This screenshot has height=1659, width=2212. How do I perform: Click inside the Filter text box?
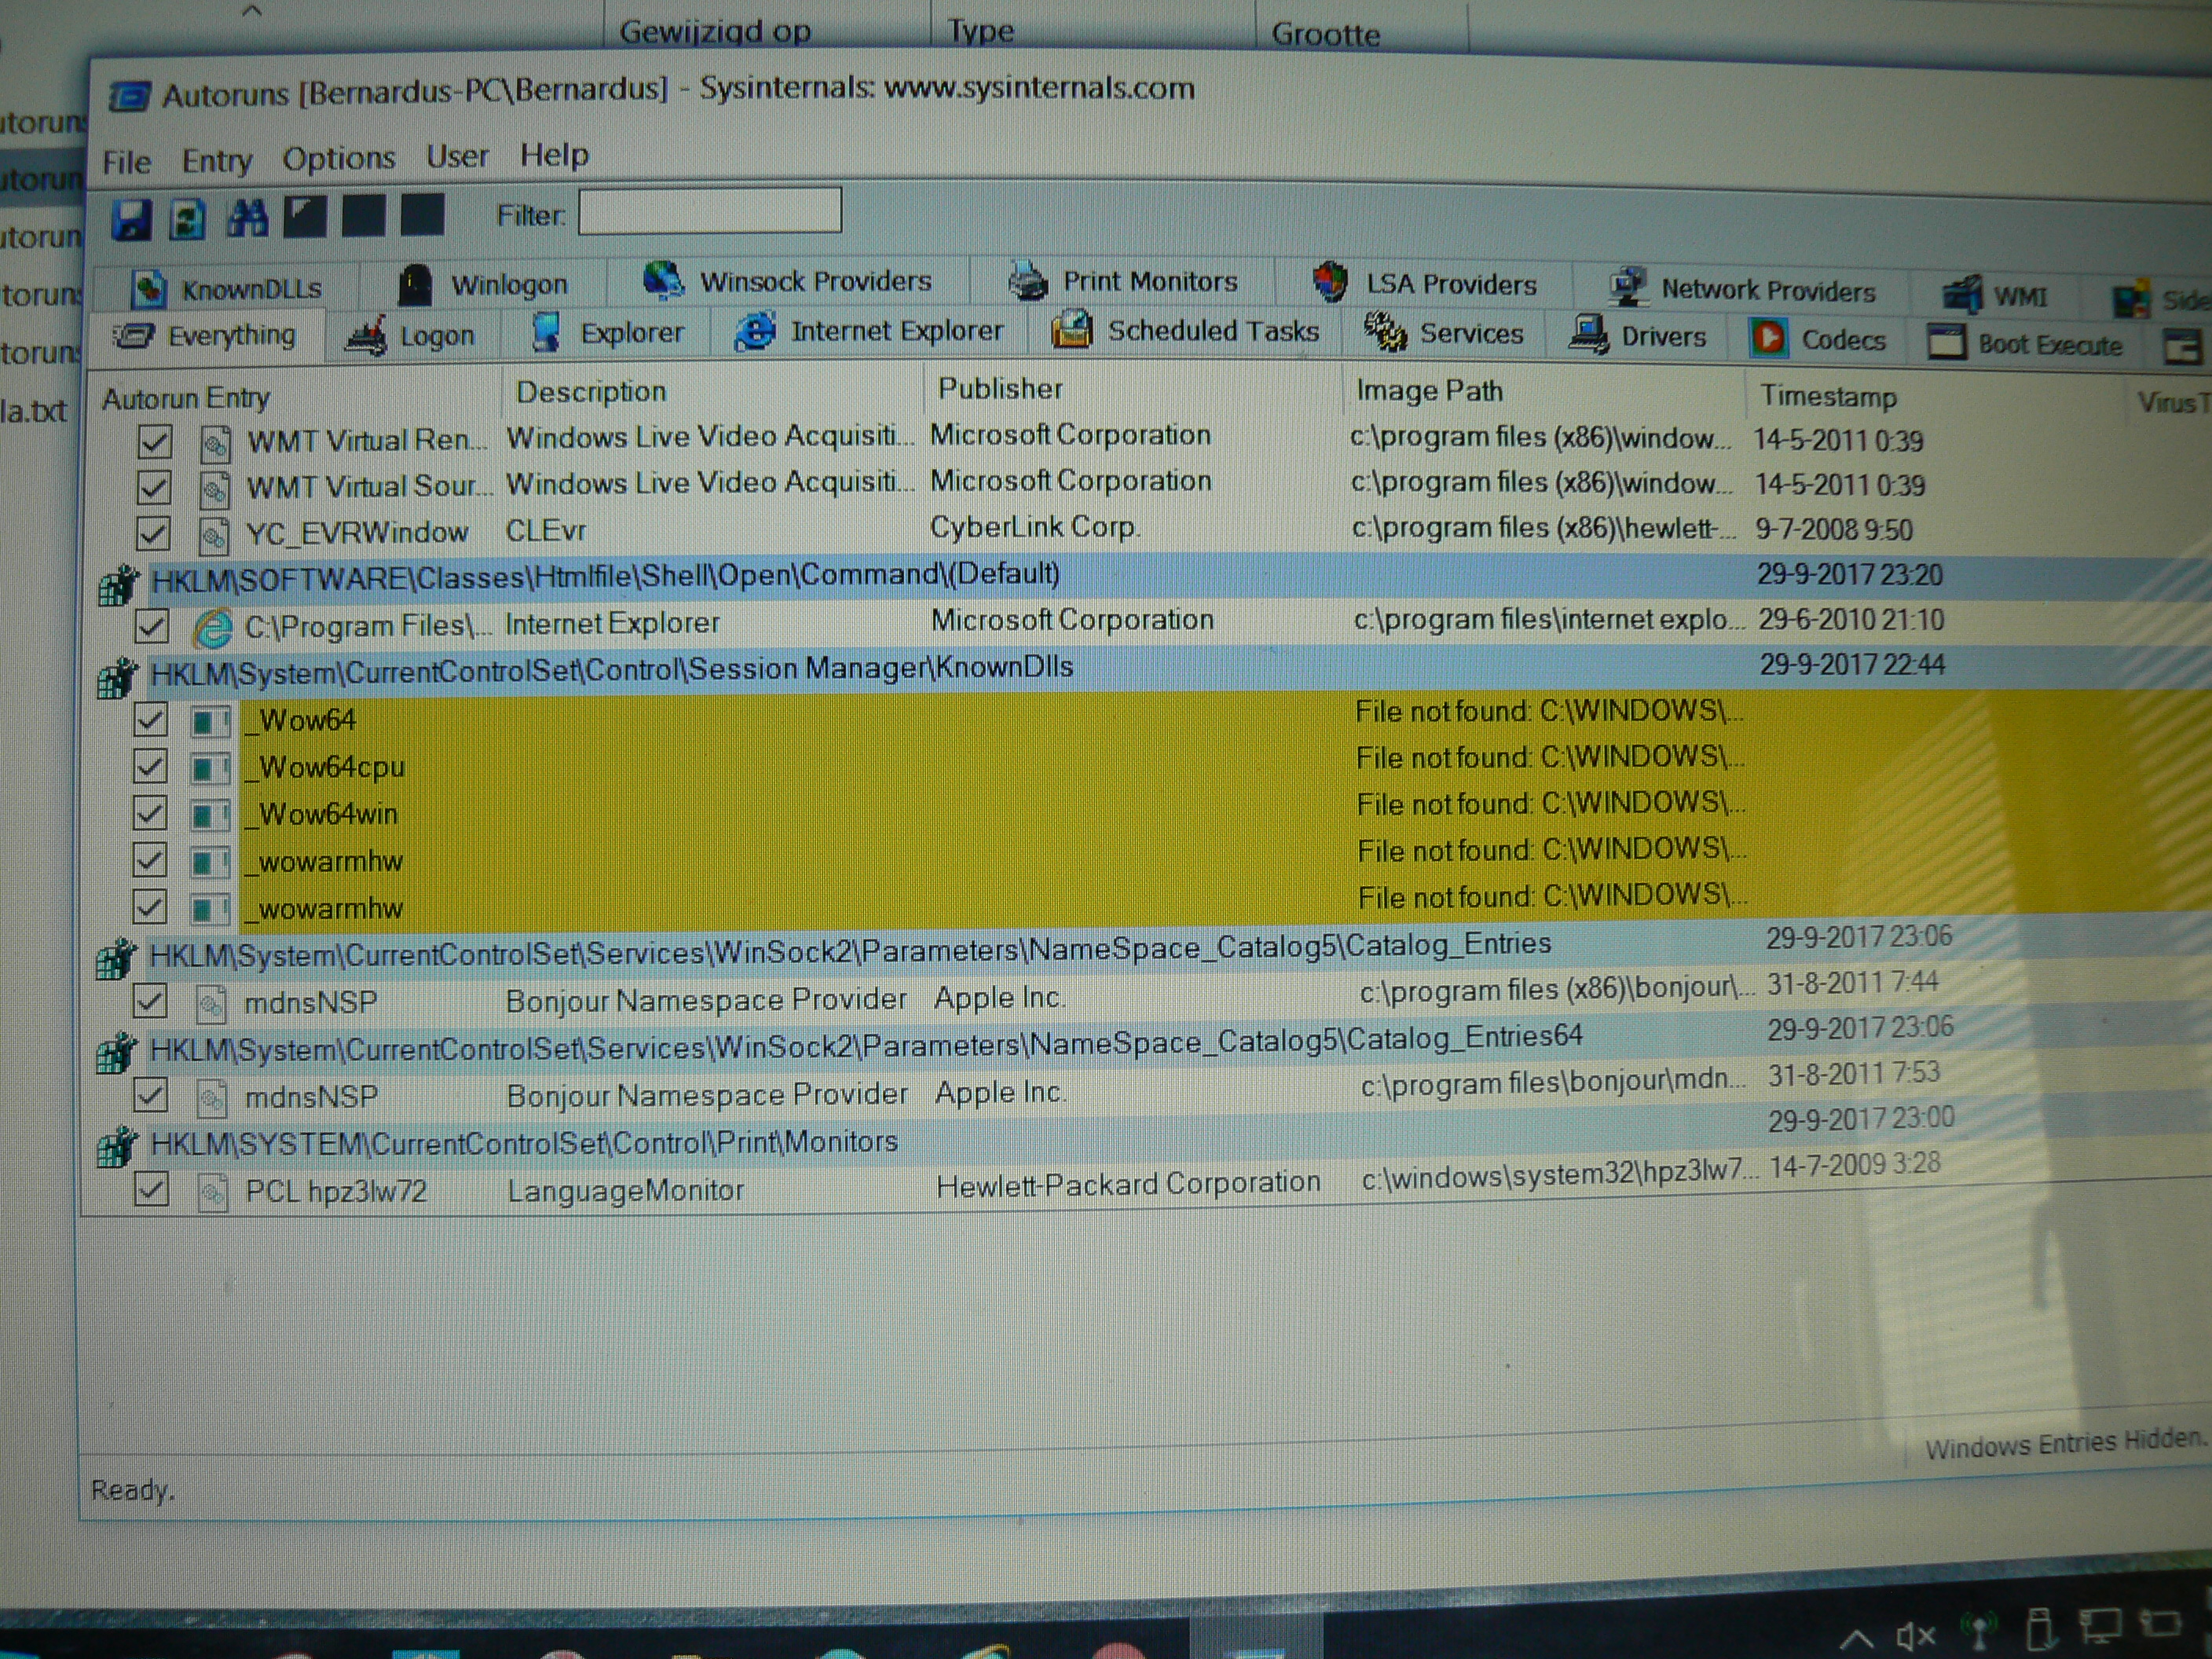coord(710,211)
